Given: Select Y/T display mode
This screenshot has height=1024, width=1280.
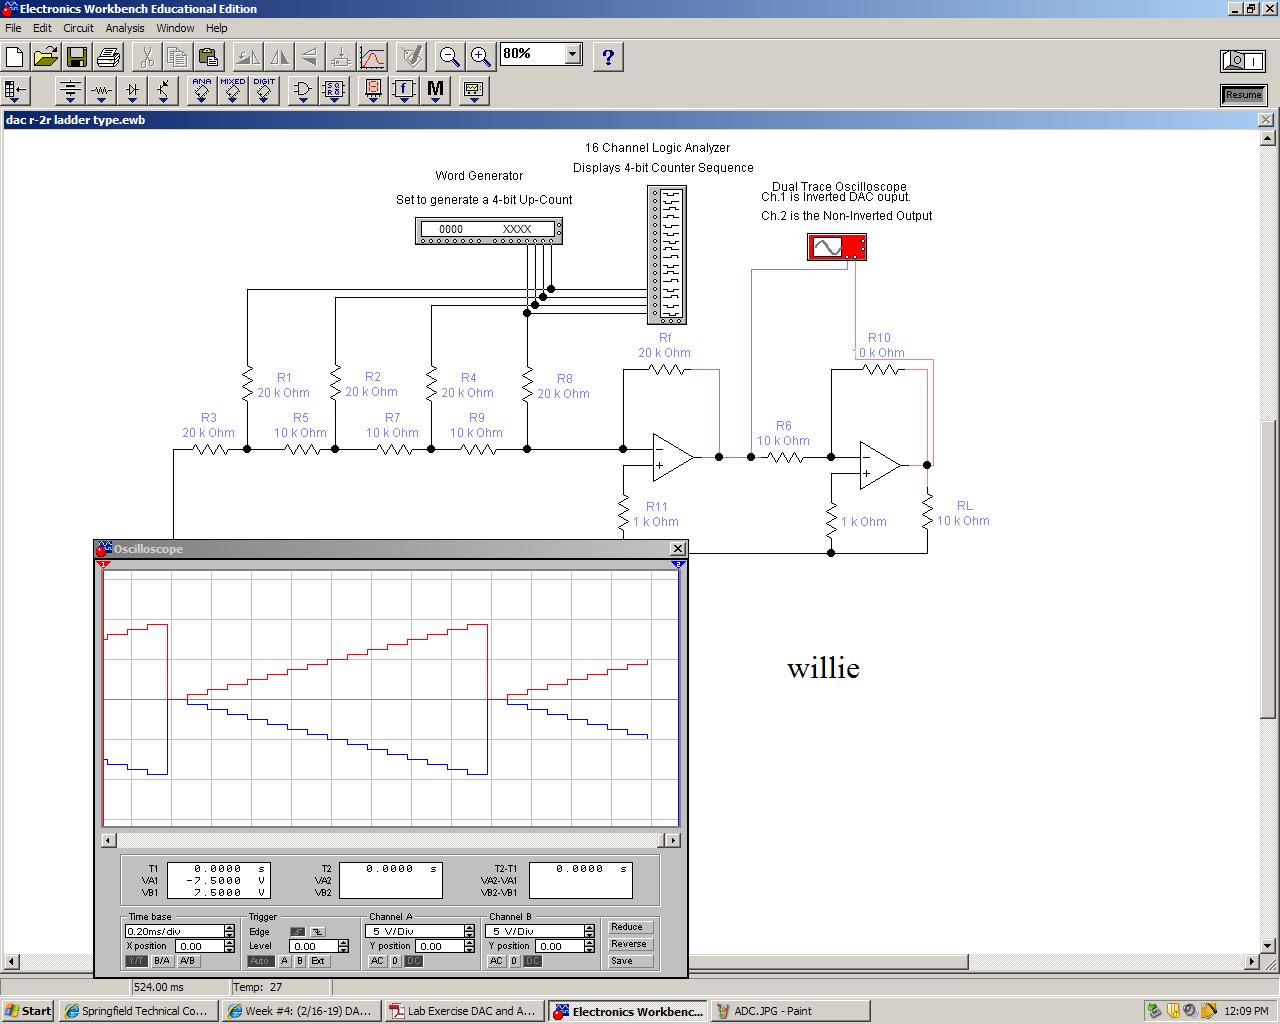Looking at the screenshot, I should (x=136, y=961).
